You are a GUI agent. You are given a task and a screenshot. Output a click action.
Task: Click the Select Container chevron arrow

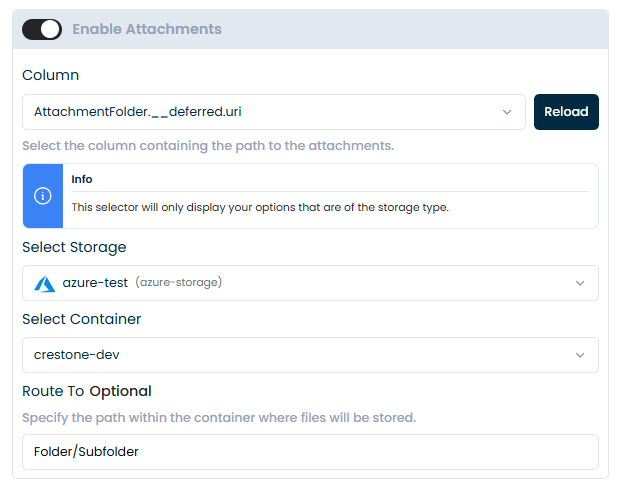(x=580, y=355)
